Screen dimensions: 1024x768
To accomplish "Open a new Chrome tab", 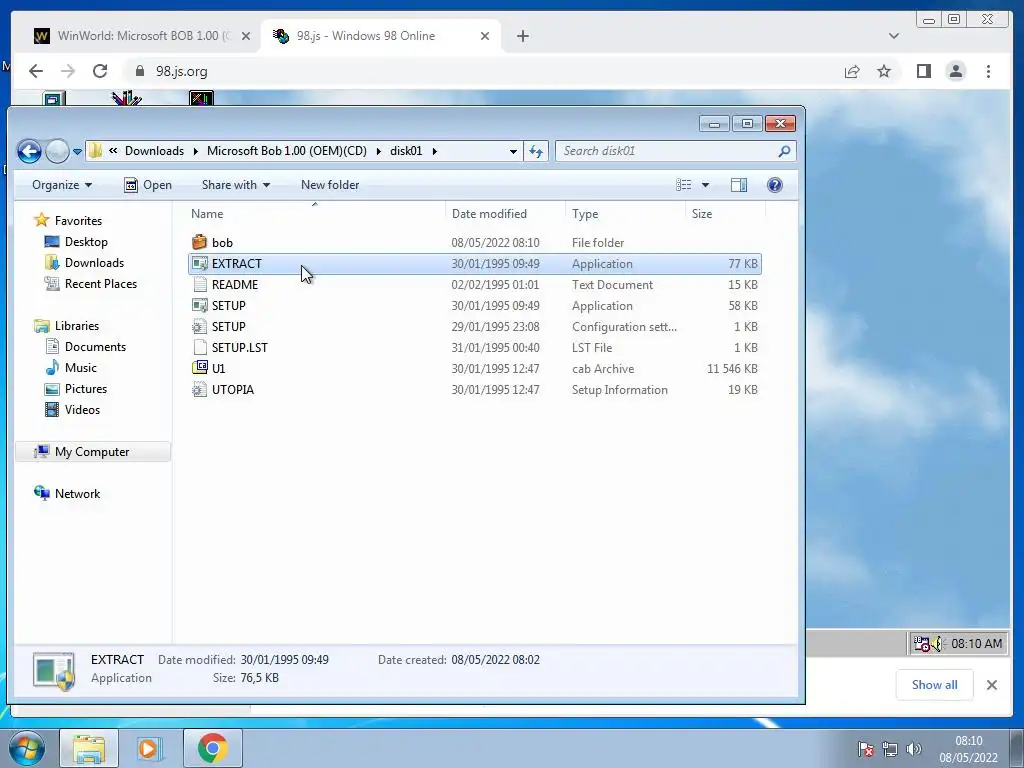I will (522, 36).
